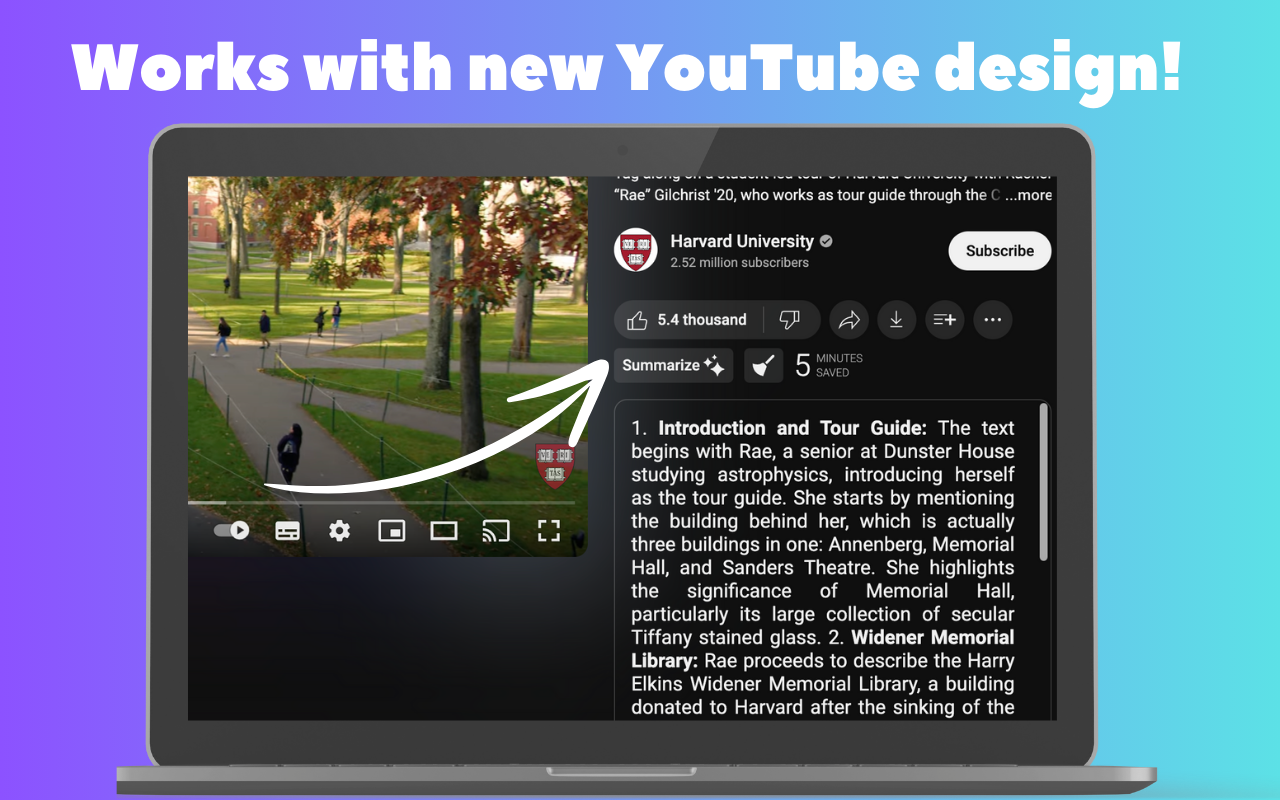Toggle the autoplay switch in the player
The width and height of the screenshot is (1280, 800).
coord(232,530)
